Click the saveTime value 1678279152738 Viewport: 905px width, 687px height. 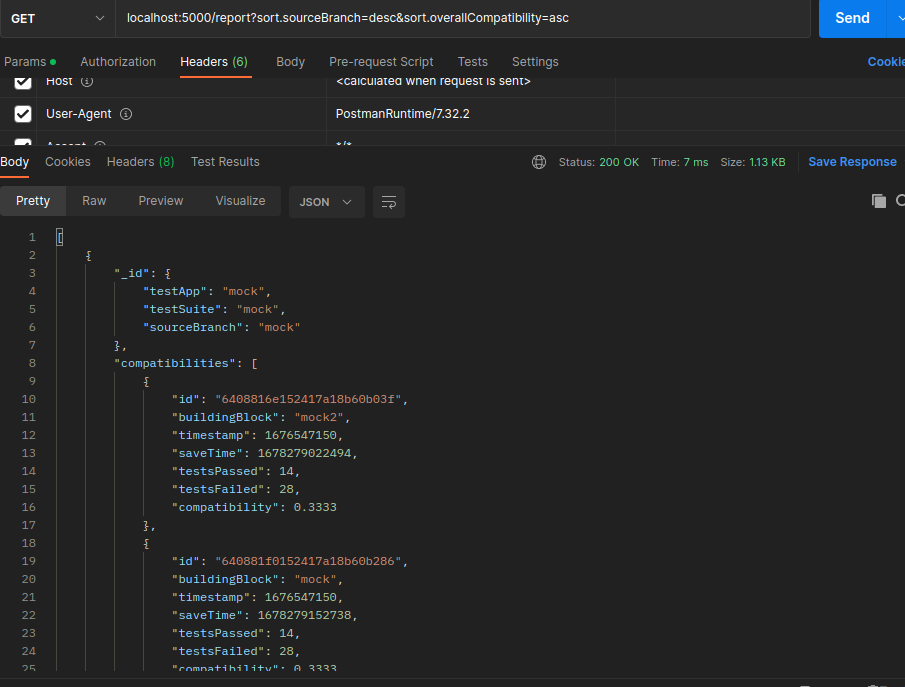click(x=304, y=615)
